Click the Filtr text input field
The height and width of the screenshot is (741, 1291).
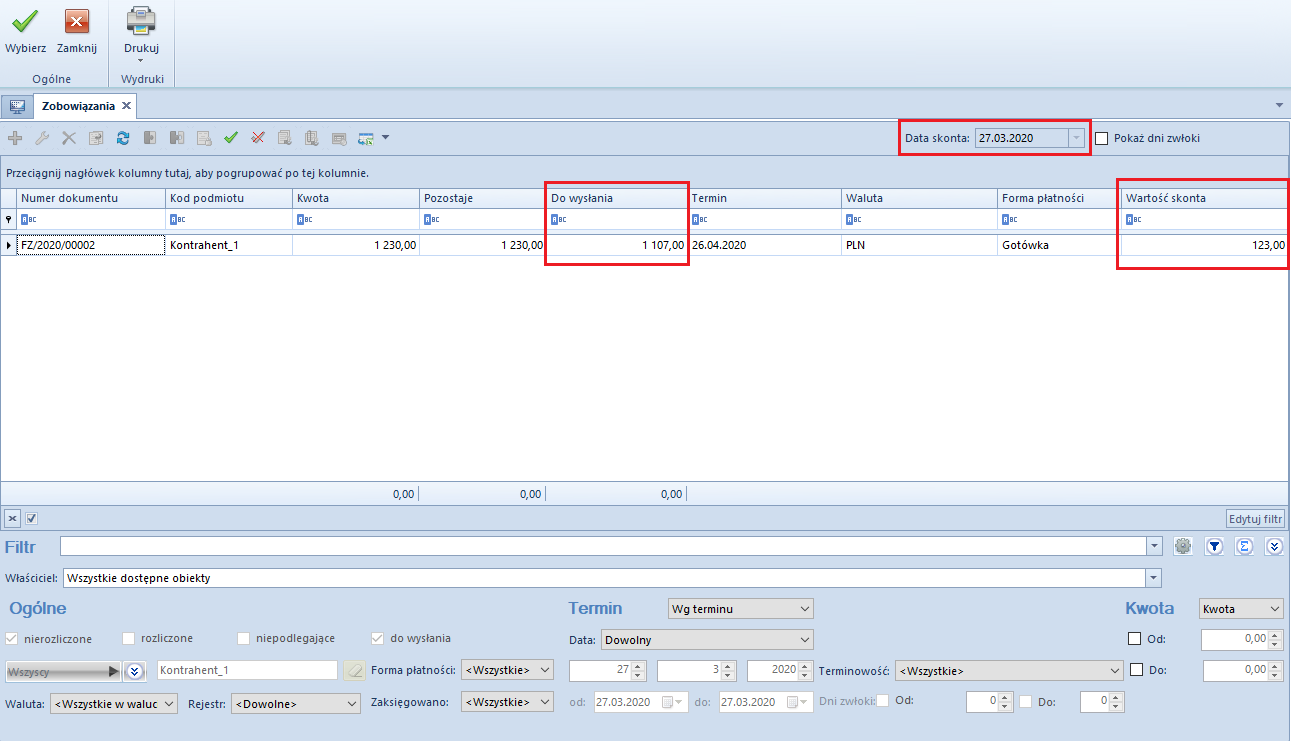tap(603, 546)
